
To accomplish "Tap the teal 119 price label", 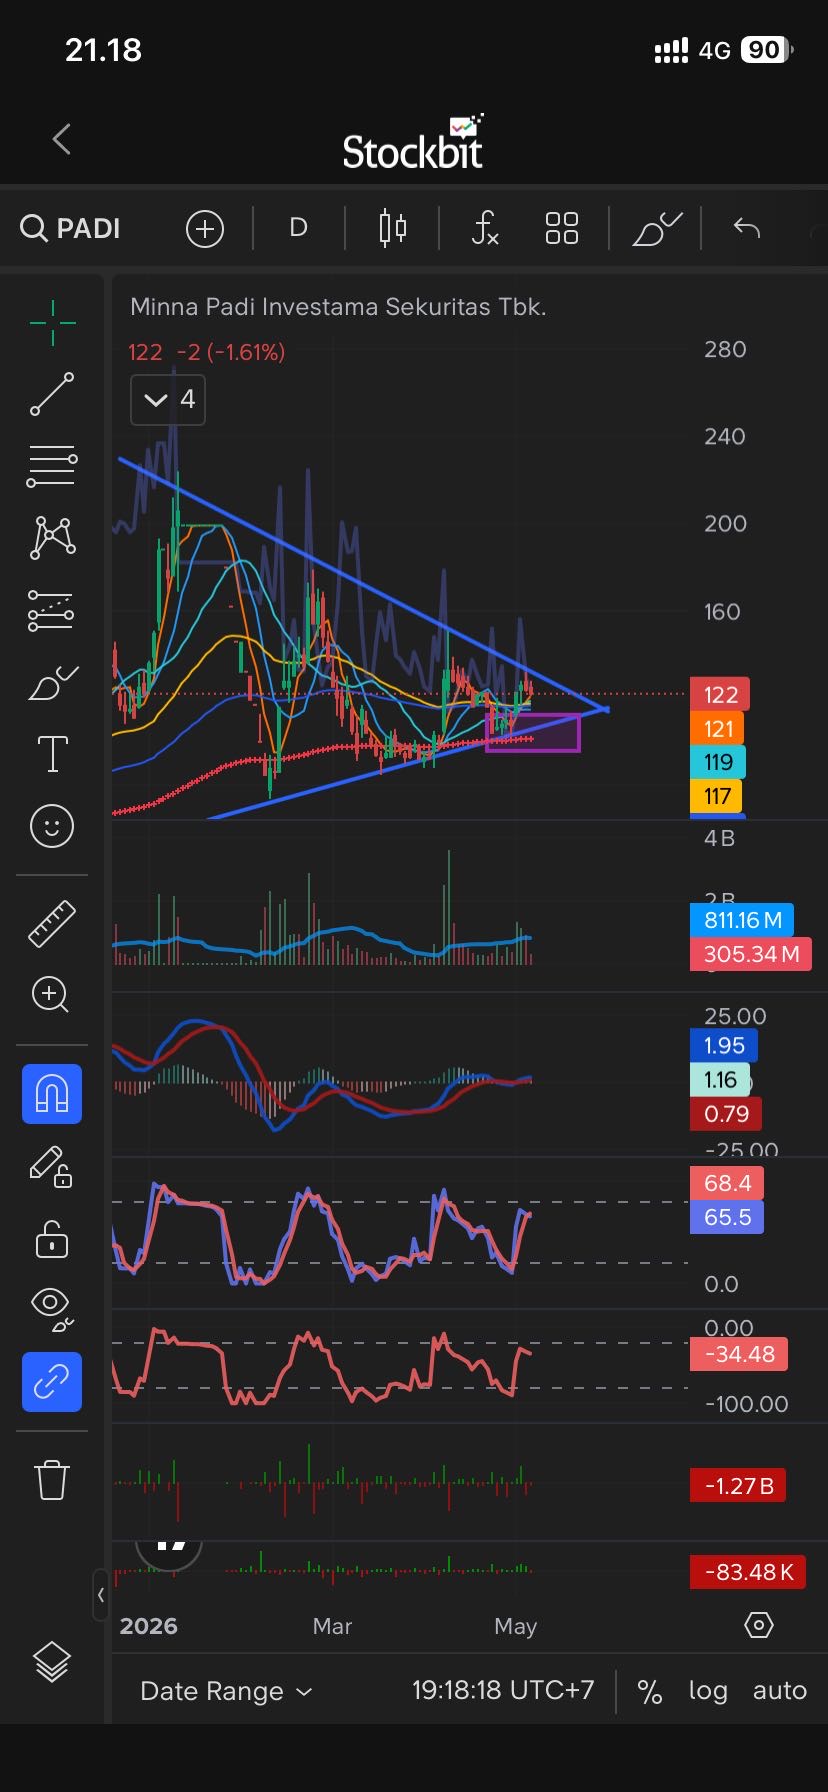I will coord(718,762).
